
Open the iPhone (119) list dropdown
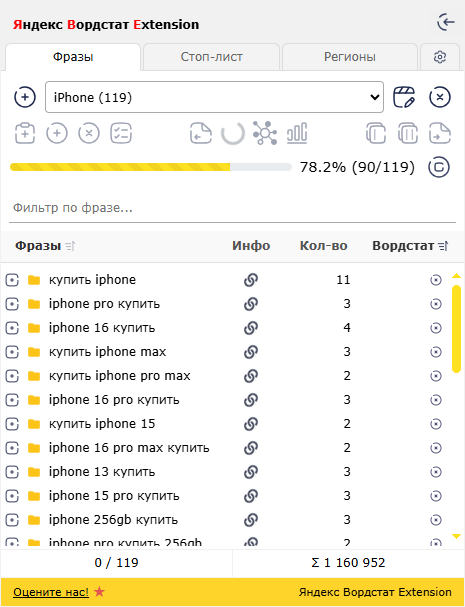pyautogui.click(x=214, y=97)
